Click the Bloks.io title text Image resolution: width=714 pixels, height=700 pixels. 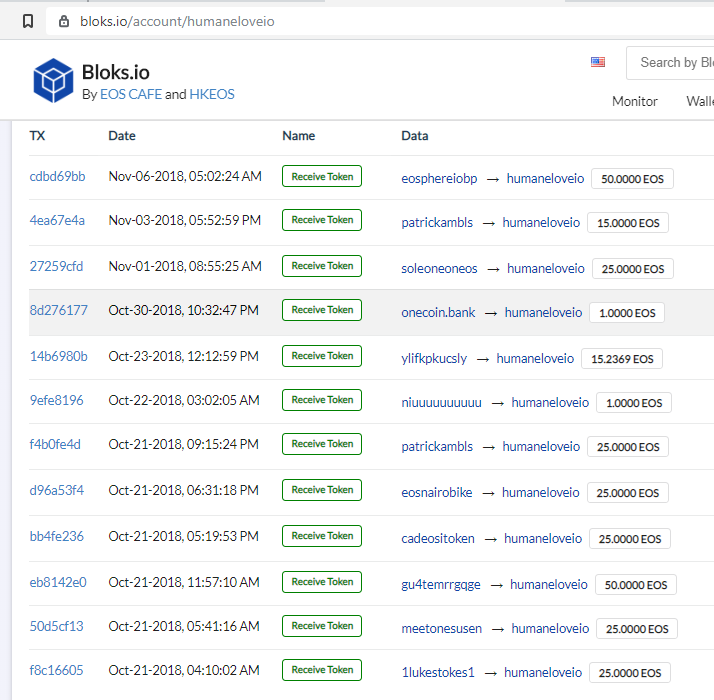coord(116,72)
